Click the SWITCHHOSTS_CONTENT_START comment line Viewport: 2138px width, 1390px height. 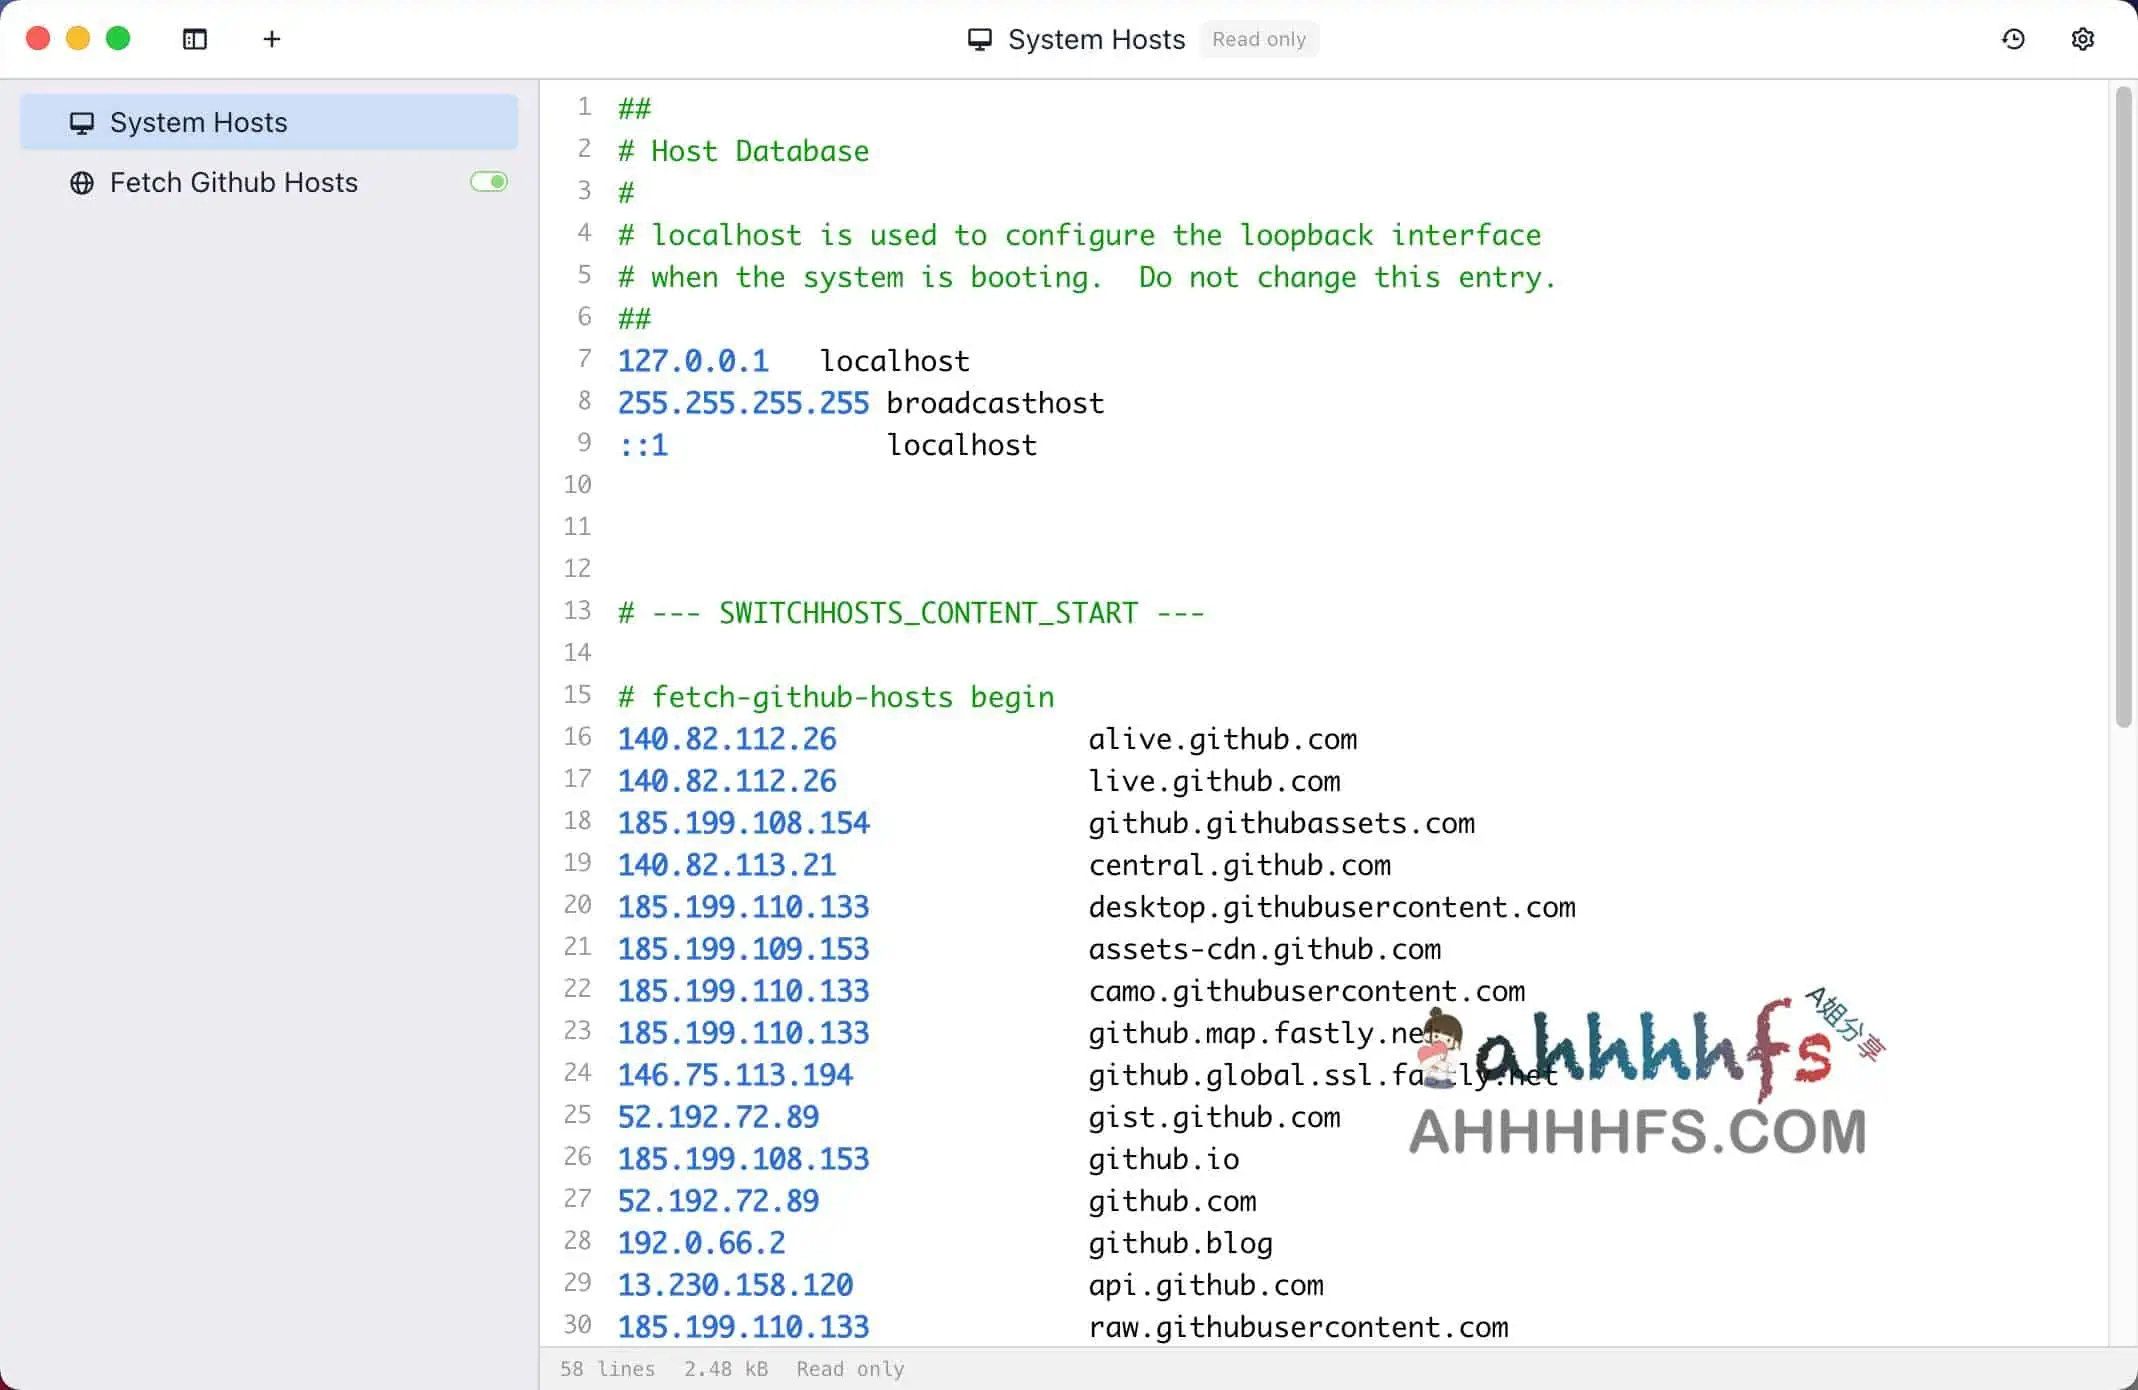point(910,613)
